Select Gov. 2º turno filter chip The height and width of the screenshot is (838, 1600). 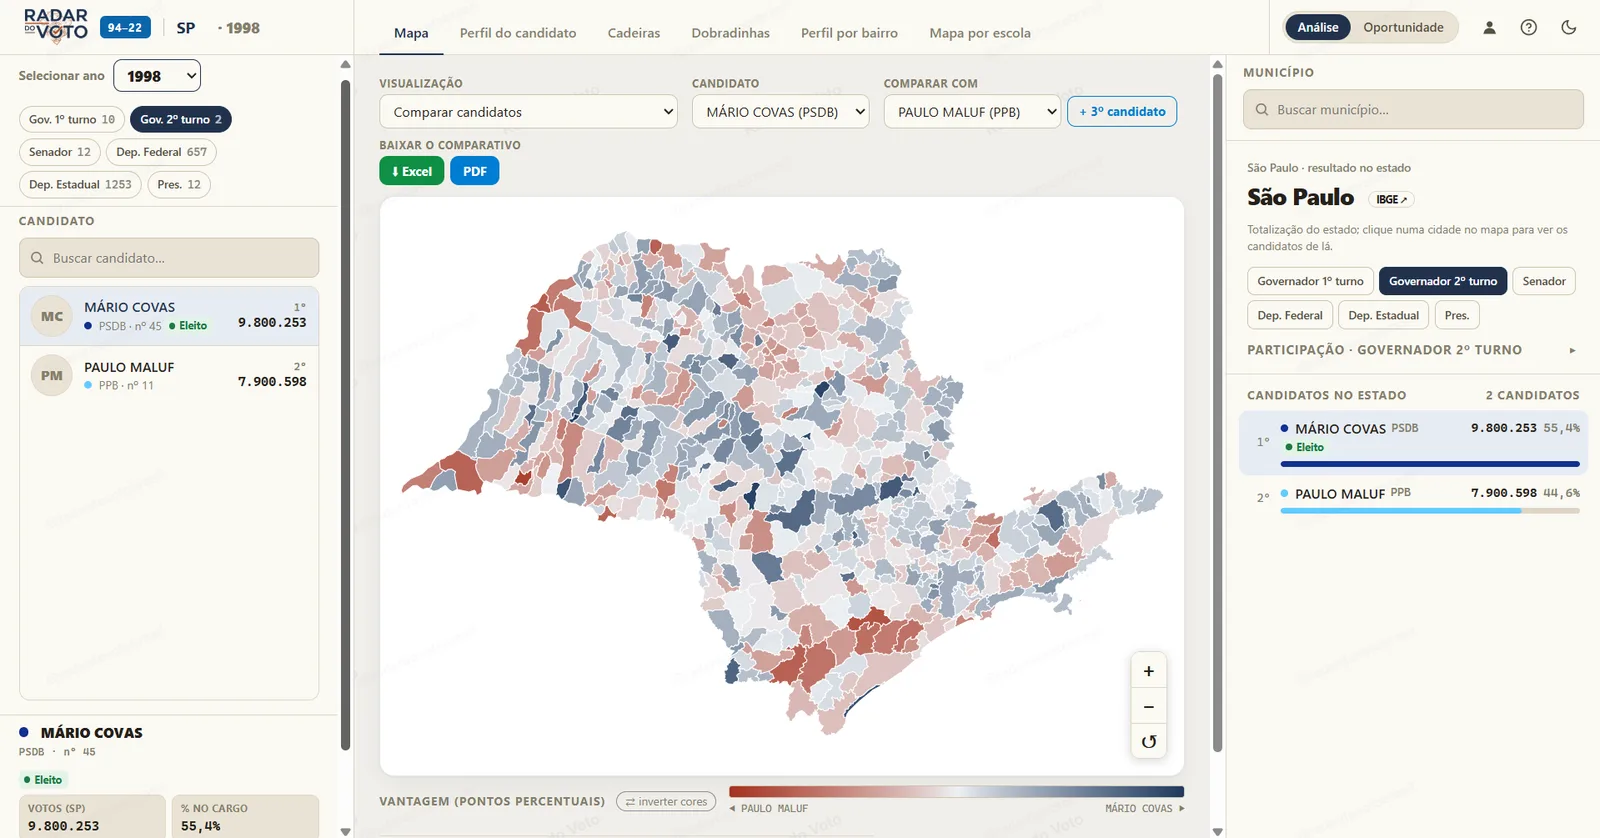181,119
